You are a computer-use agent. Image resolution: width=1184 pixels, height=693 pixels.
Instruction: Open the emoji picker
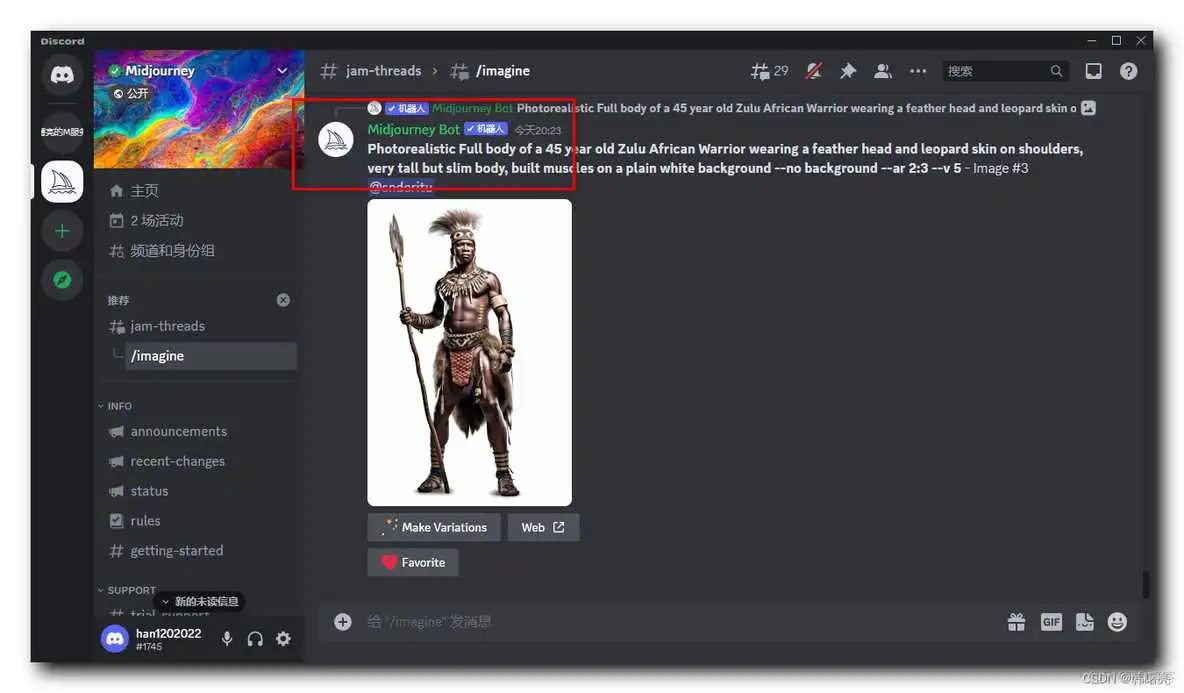pyautogui.click(x=1117, y=621)
